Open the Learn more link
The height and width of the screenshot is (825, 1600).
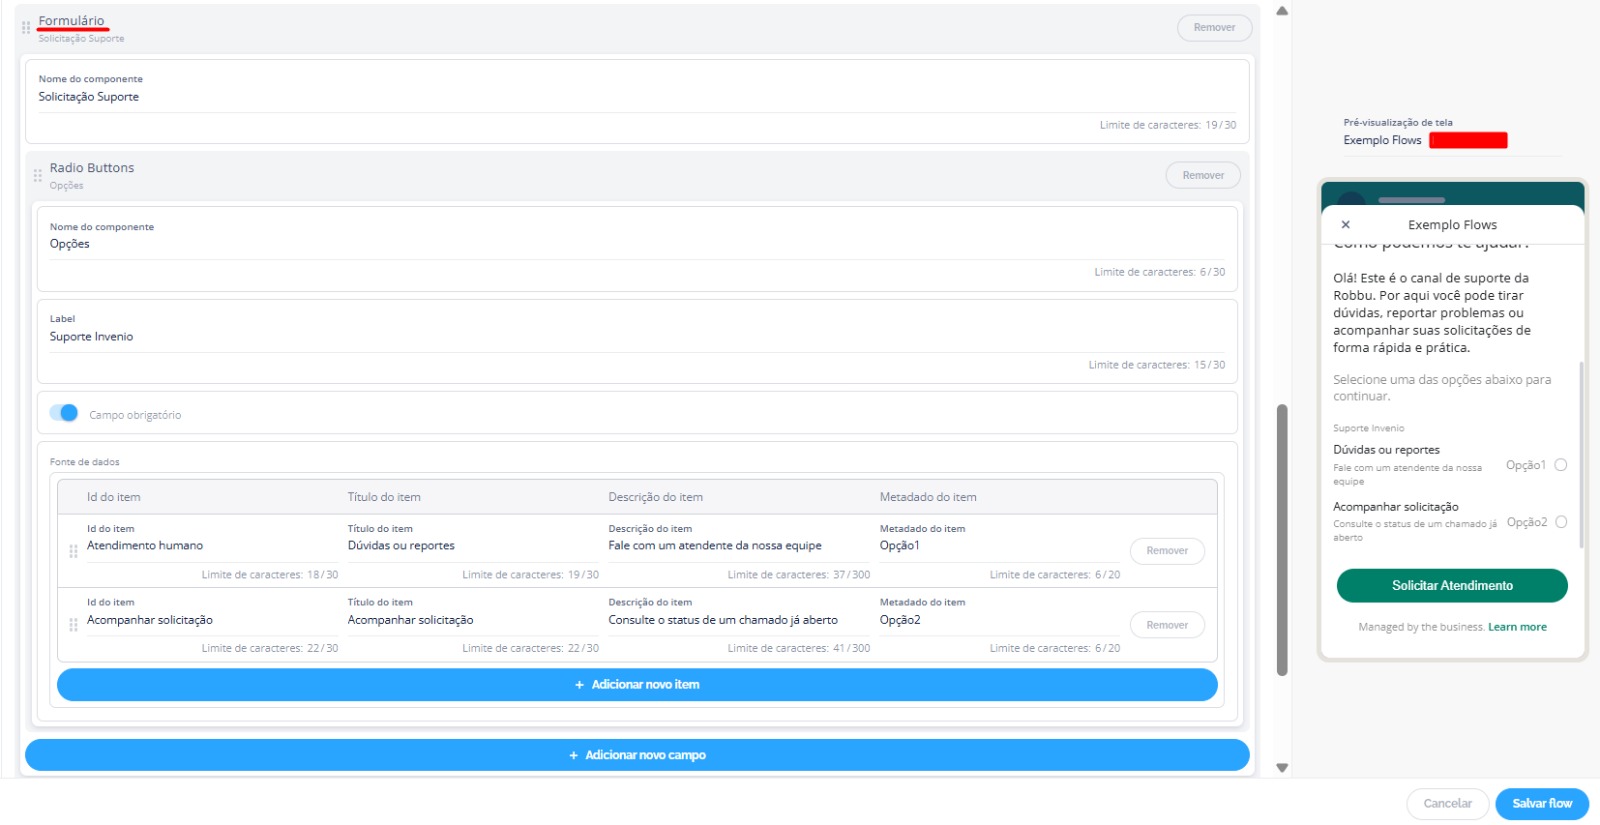tap(1517, 627)
